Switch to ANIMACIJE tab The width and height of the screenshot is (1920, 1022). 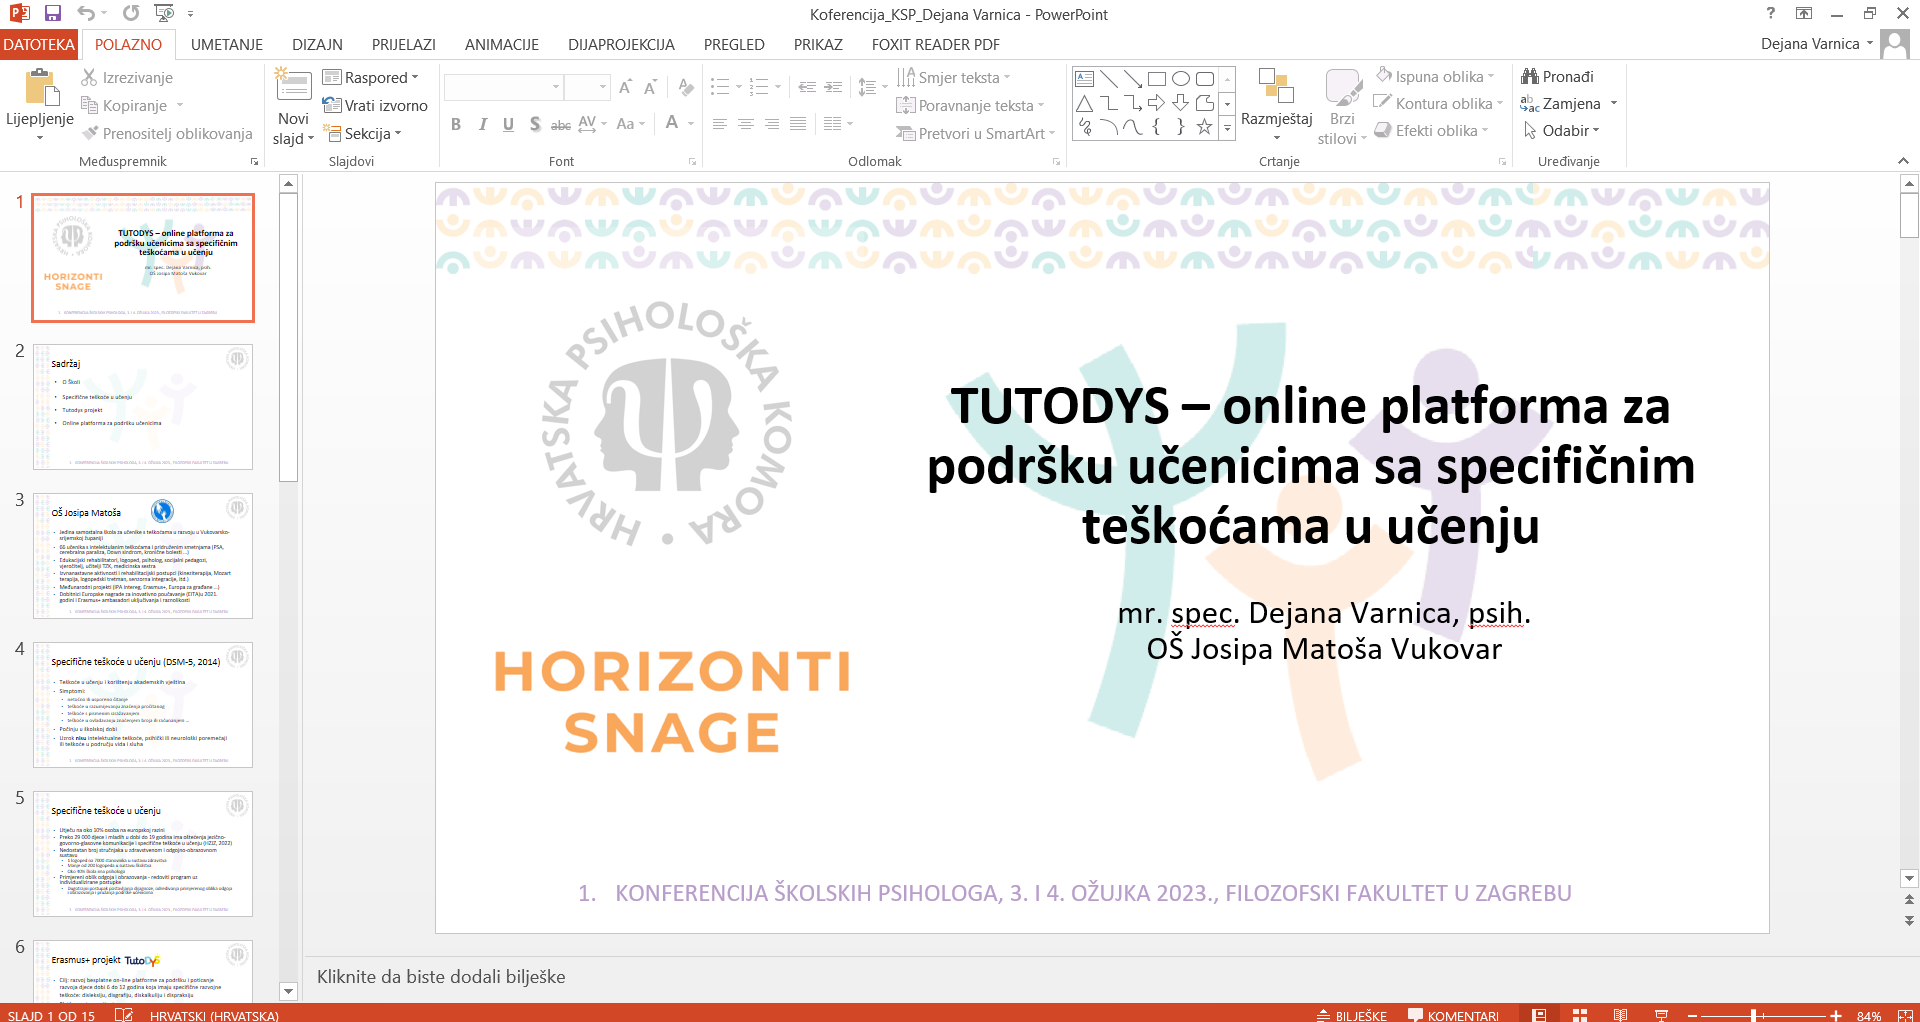click(x=502, y=44)
